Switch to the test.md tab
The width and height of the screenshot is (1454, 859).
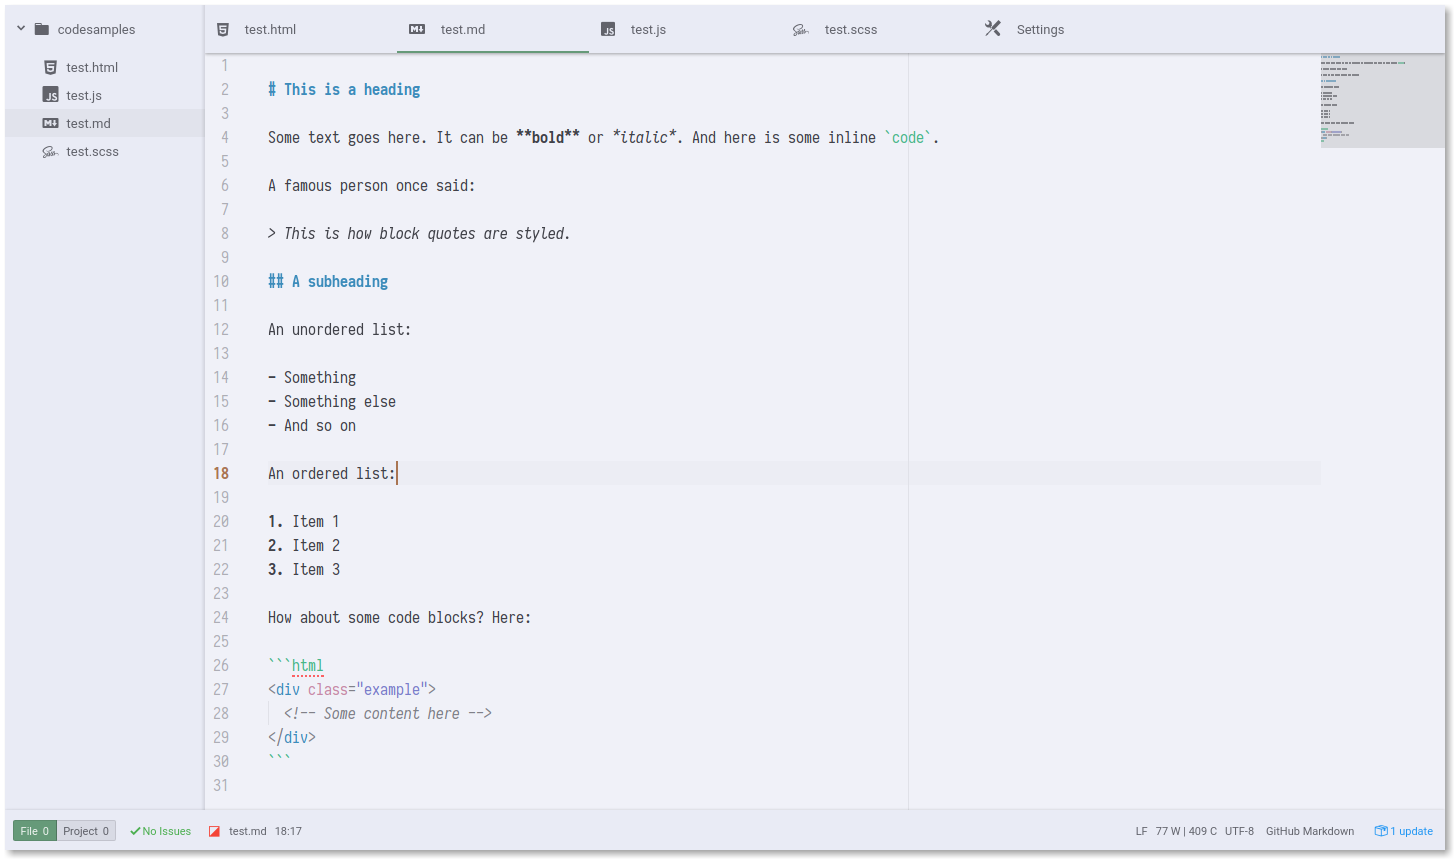pyautogui.click(x=493, y=29)
